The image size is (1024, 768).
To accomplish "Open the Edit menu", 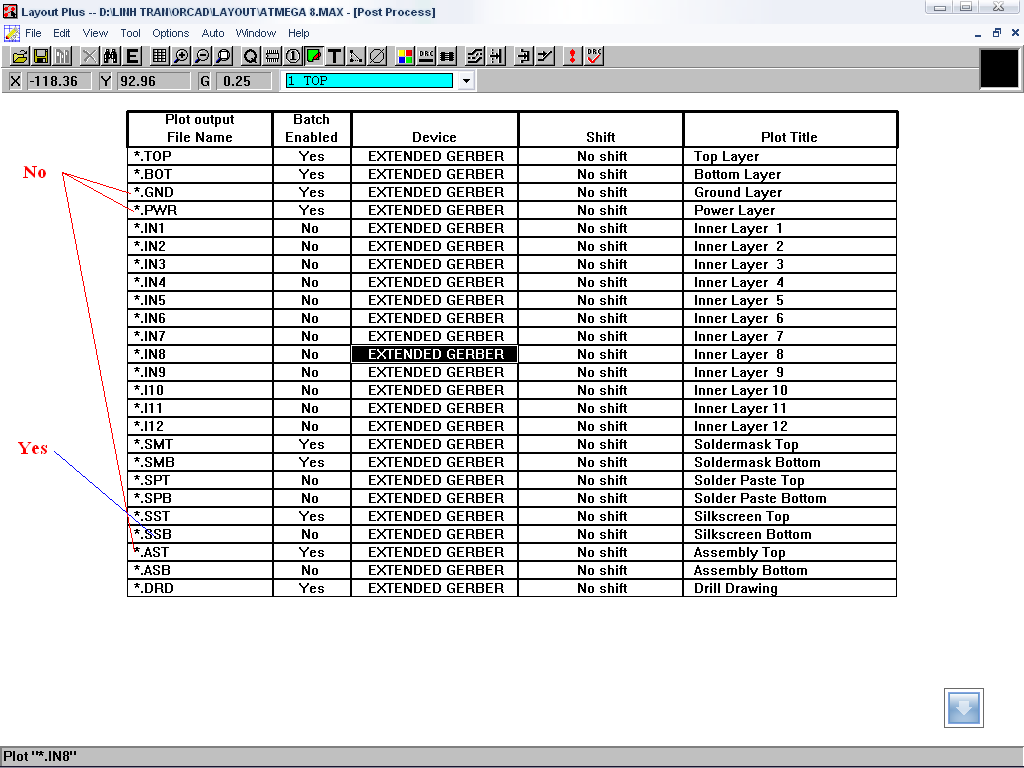I will (61, 33).
